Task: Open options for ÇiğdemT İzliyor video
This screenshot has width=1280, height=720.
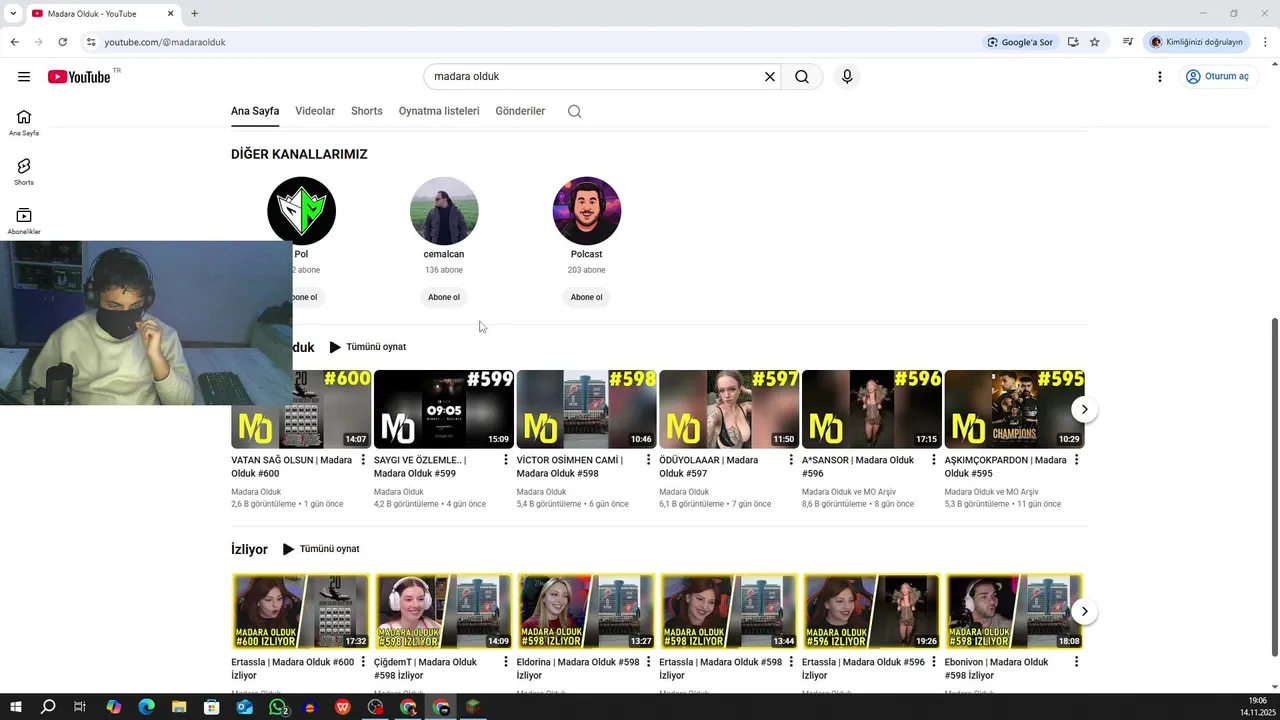Action: (x=505, y=662)
